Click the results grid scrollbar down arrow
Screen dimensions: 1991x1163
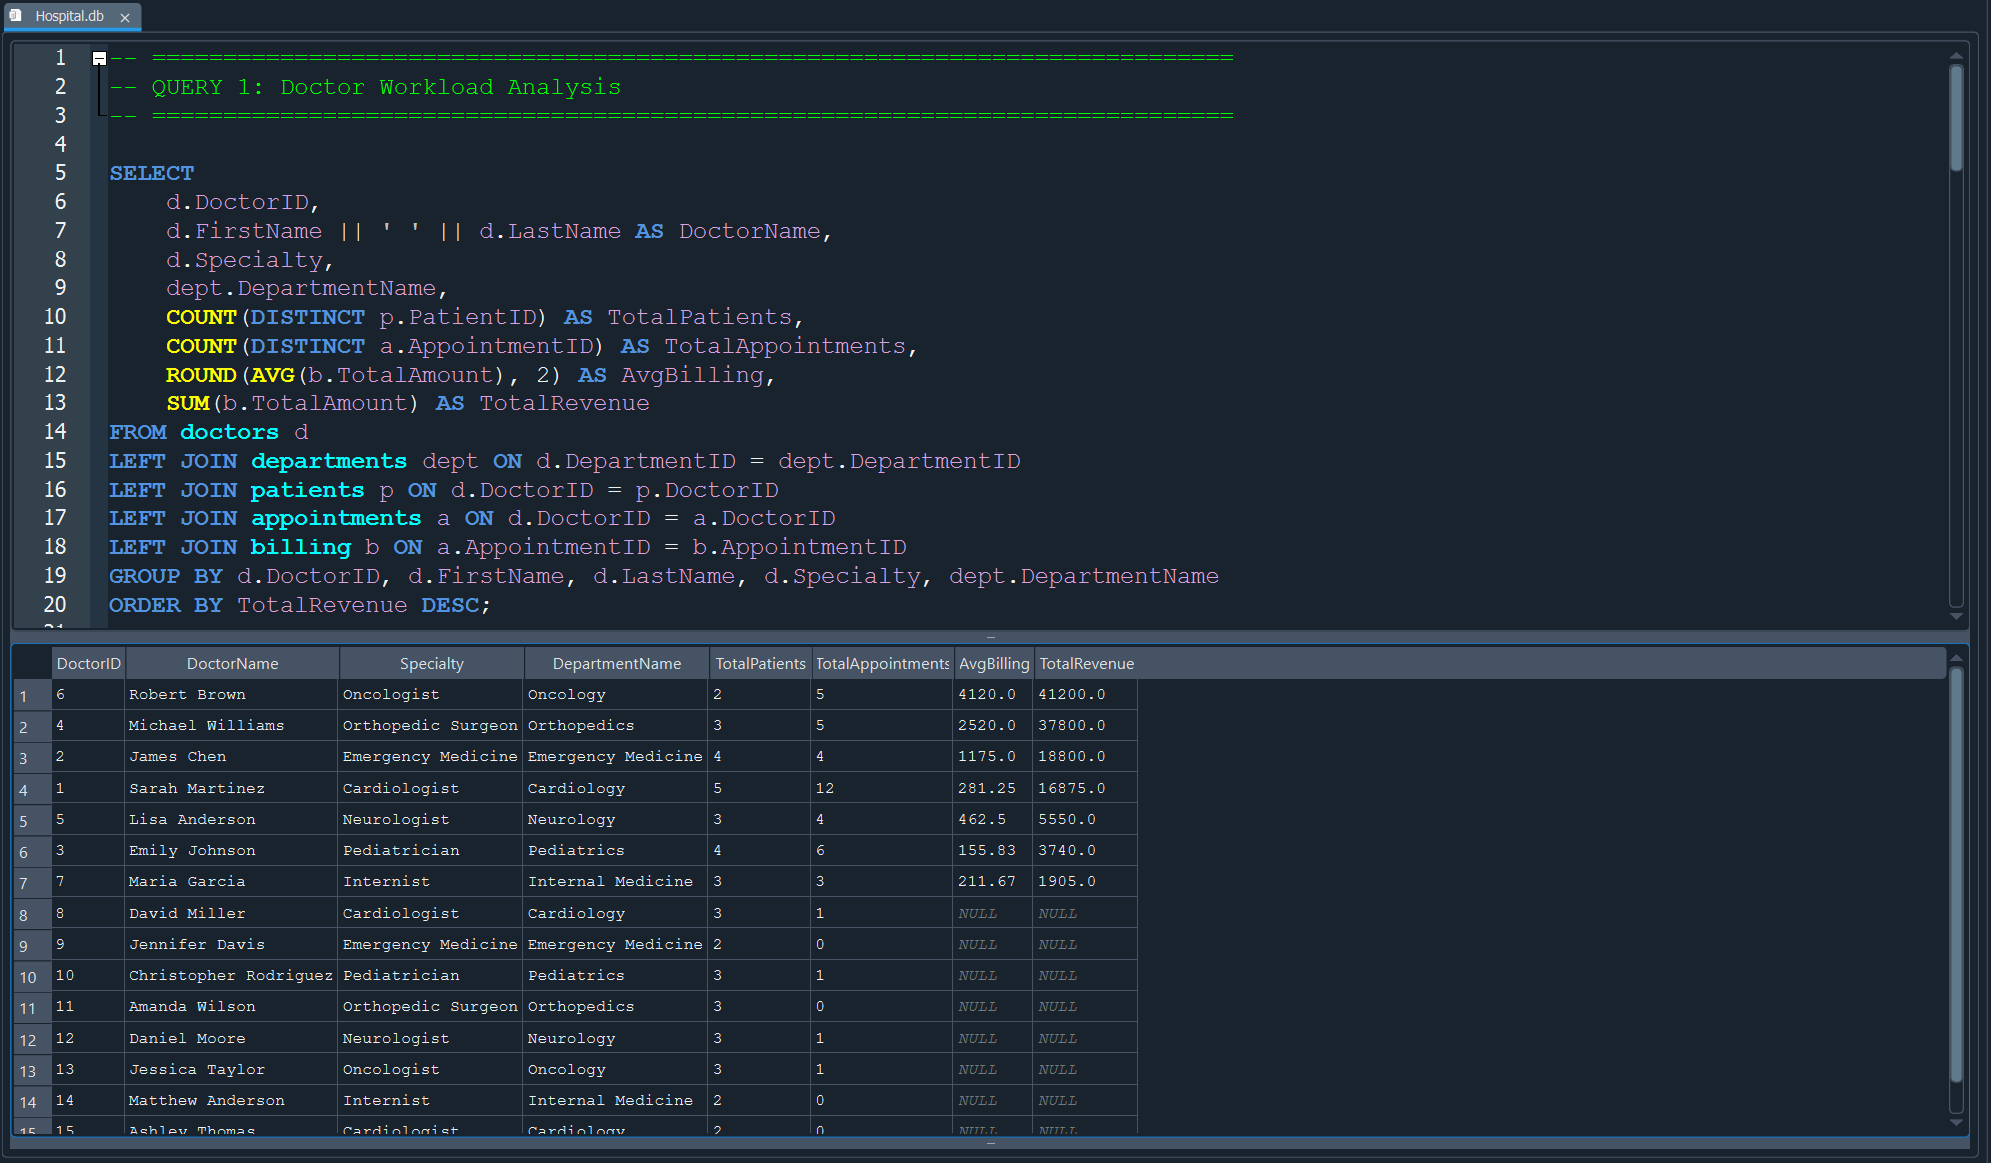[1957, 1124]
